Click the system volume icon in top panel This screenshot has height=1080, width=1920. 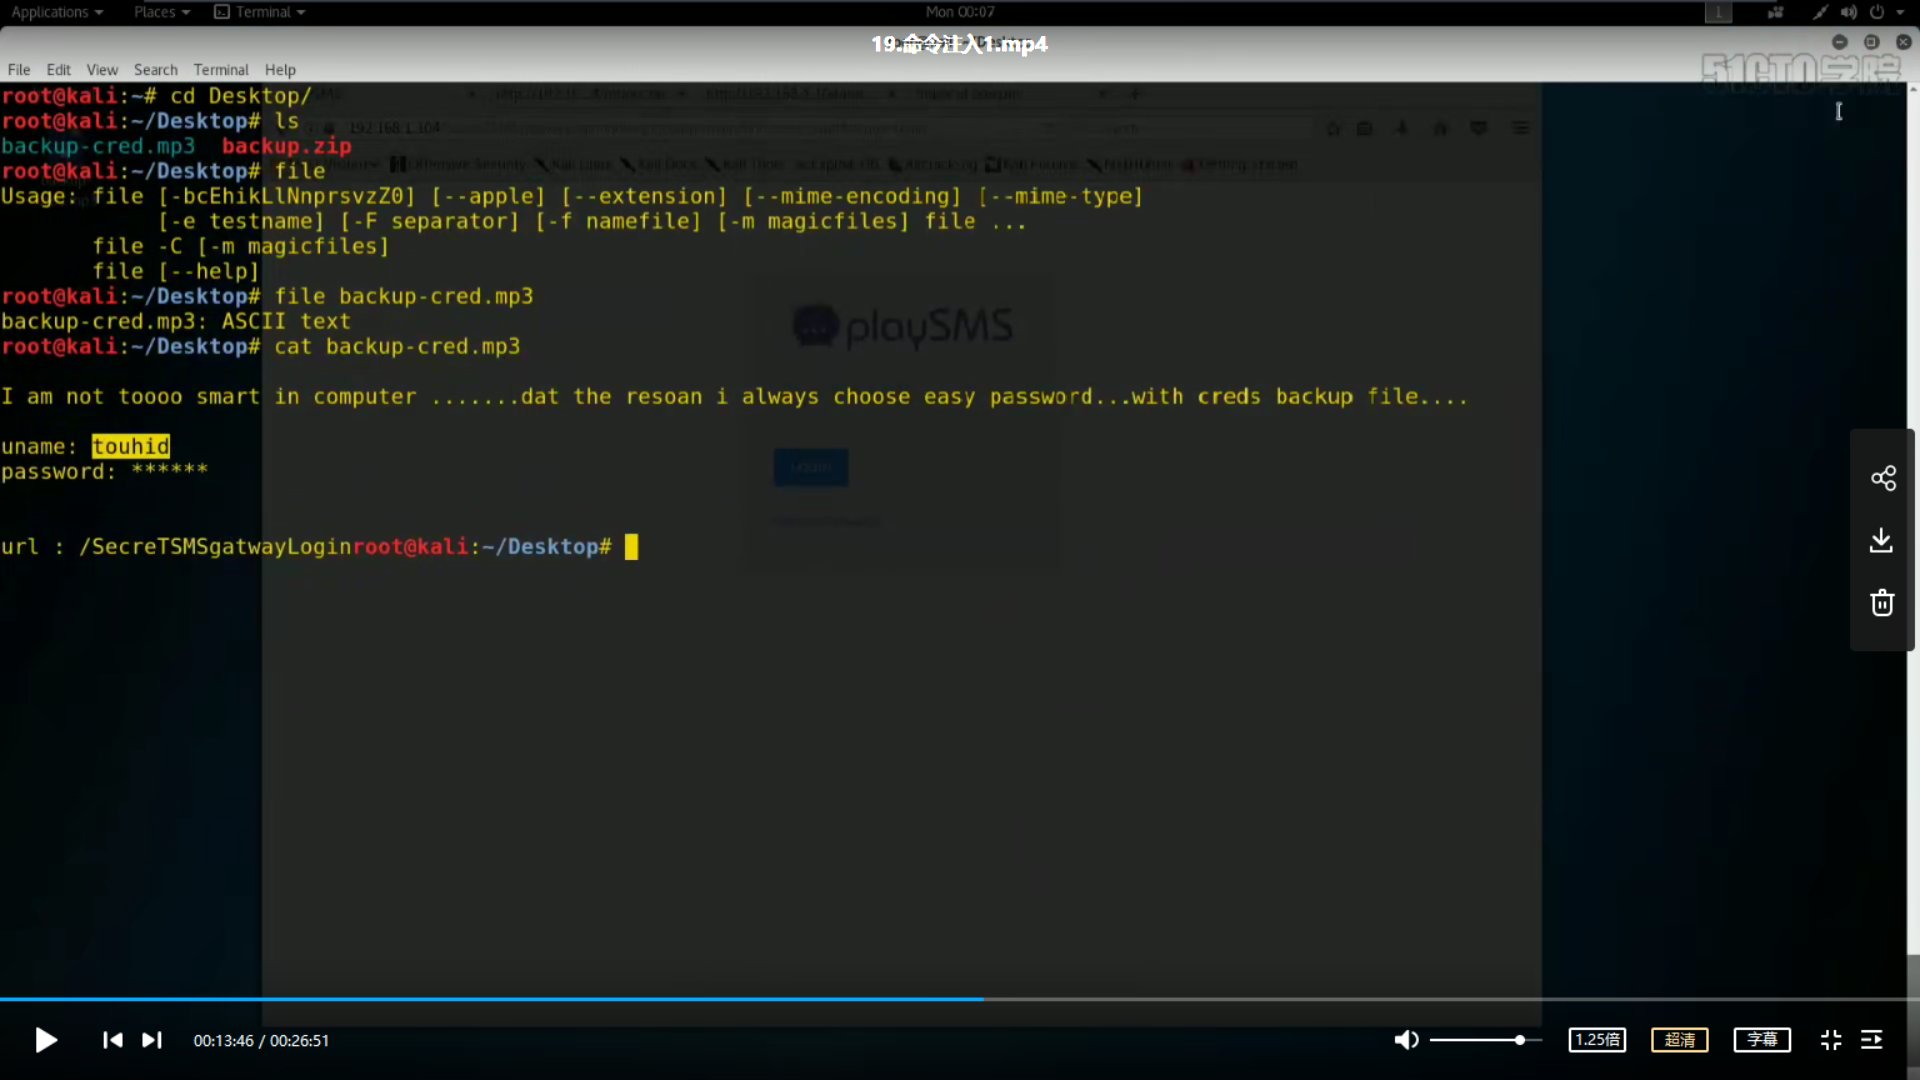click(1849, 12)
